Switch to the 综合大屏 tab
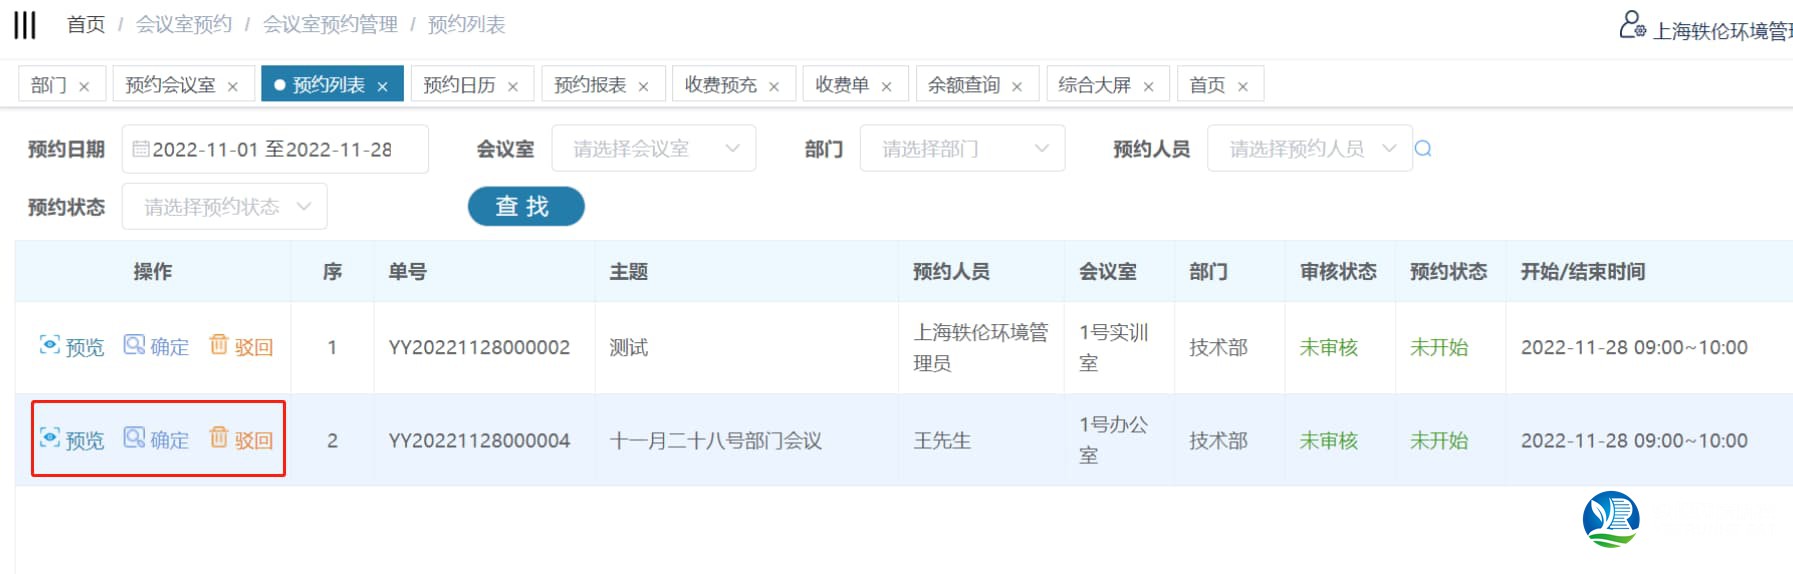Viewport: 1793px width, 574px height. [1094, 85]
